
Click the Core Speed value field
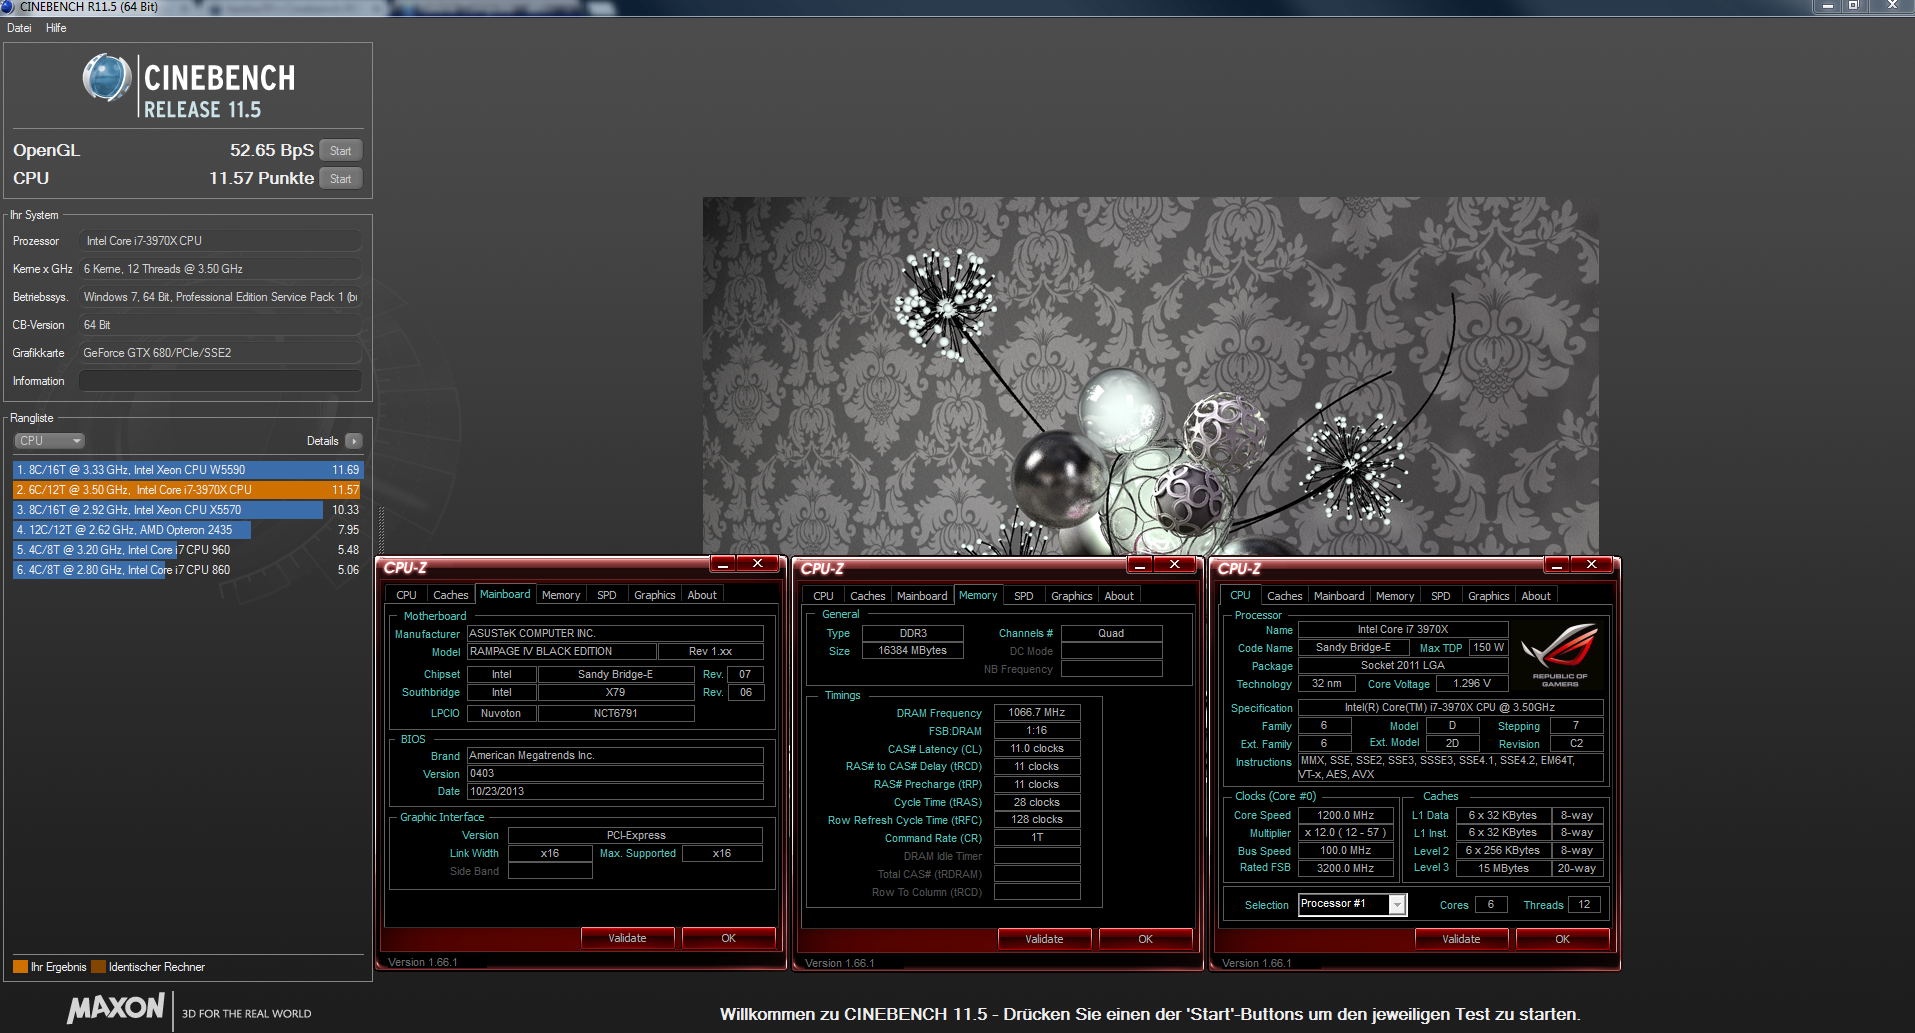tap(1346, 816)
